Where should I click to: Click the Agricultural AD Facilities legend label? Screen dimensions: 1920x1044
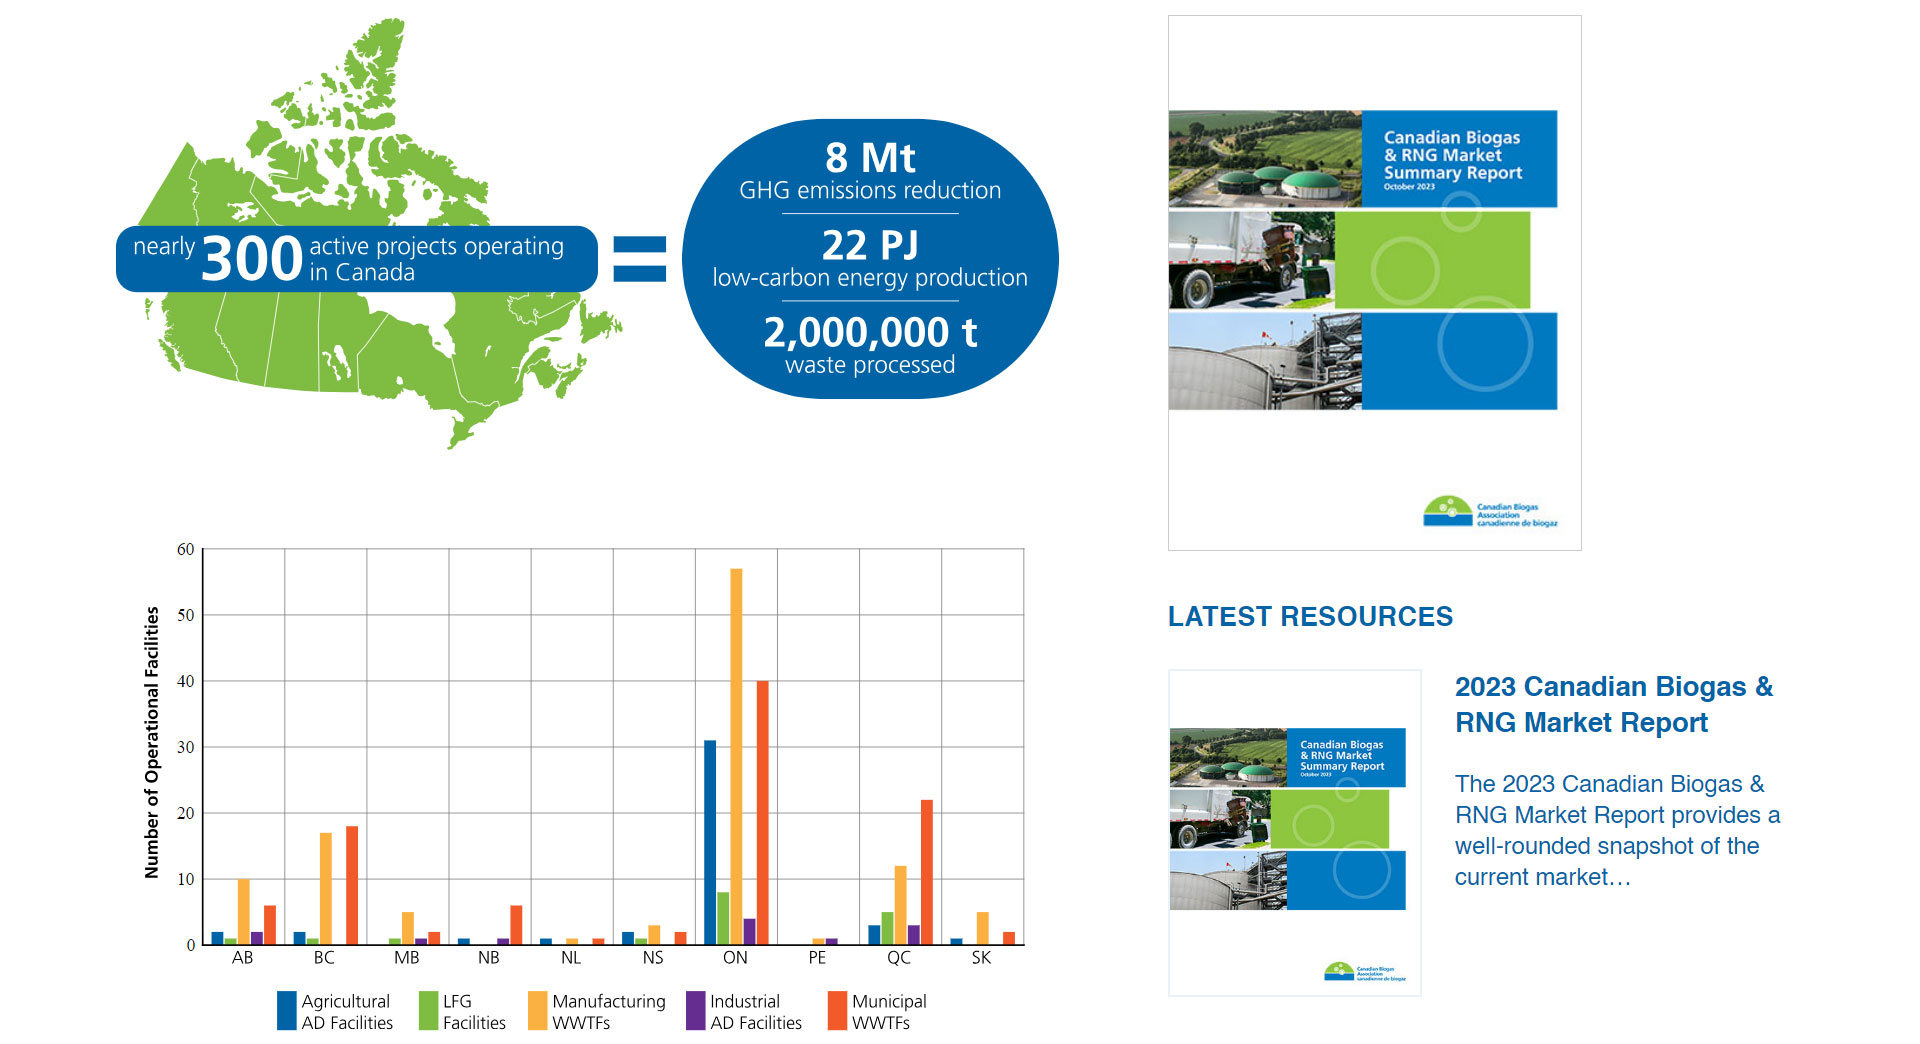pos(347,1012)
